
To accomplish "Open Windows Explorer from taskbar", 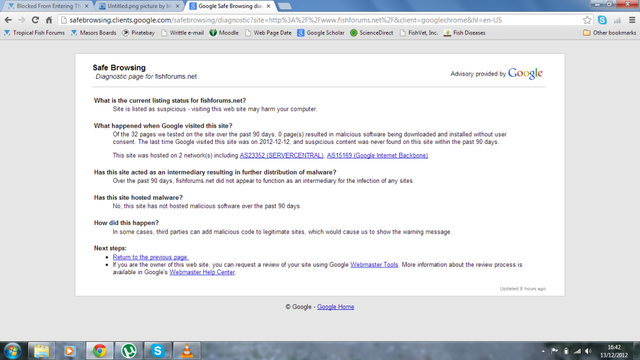I will click(x=41, y=351).
